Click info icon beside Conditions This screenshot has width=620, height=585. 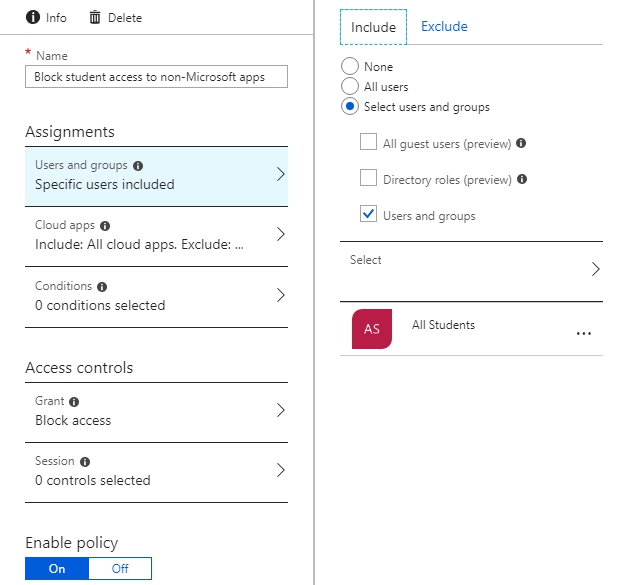click(x=102, y=287)
